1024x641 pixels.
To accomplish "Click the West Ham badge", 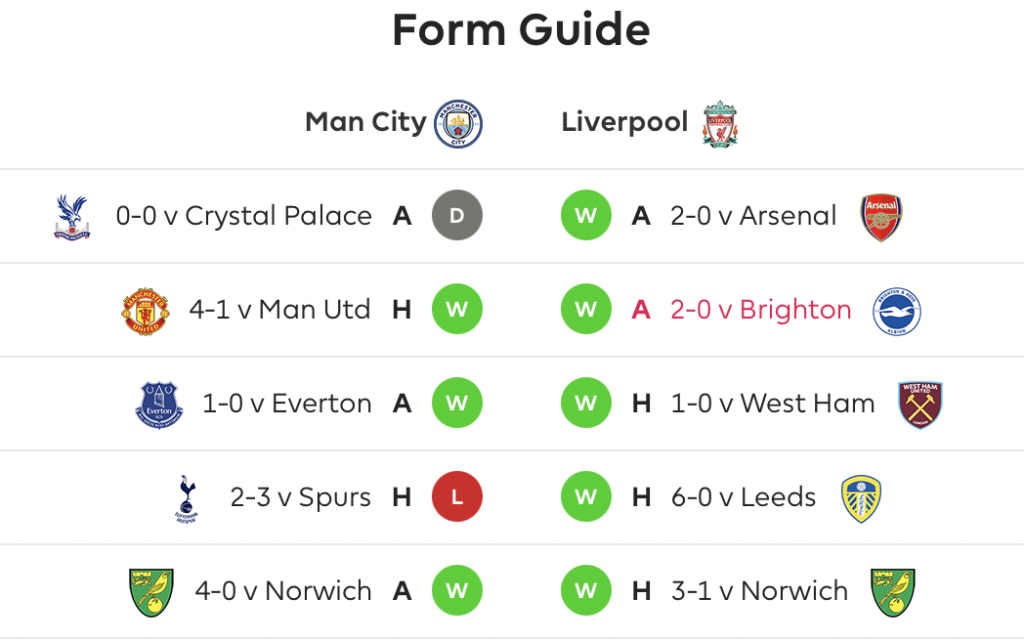I will pyautogui.click(x=920, y=405).
